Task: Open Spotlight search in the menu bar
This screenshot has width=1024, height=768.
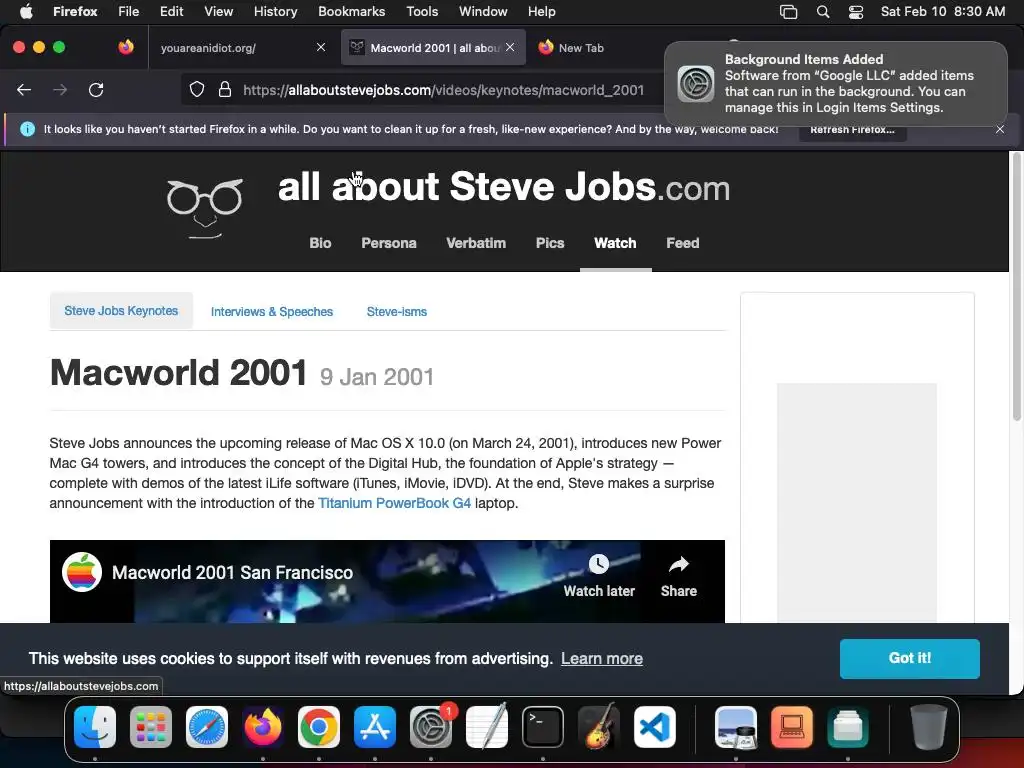Action: 823,12
